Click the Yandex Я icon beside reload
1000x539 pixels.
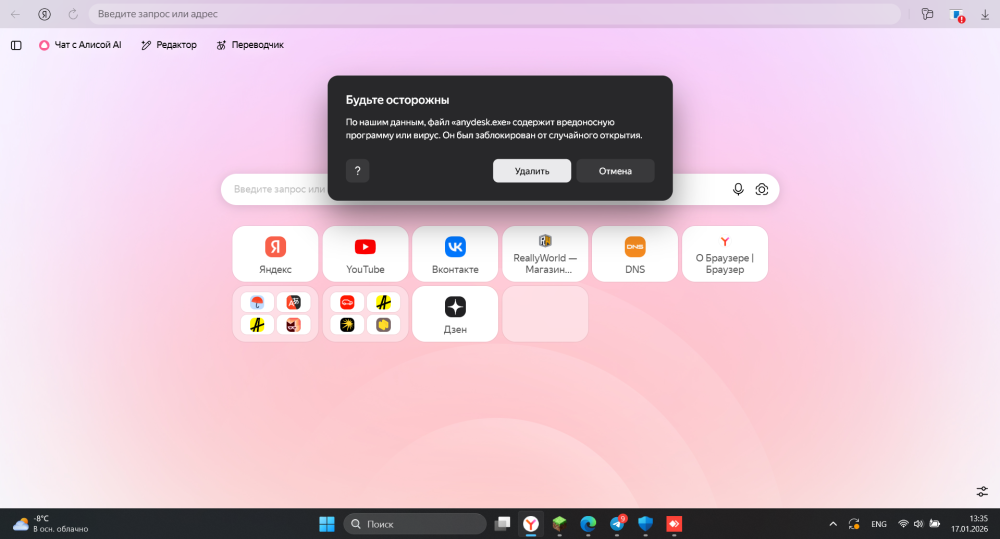pos(44,14)
